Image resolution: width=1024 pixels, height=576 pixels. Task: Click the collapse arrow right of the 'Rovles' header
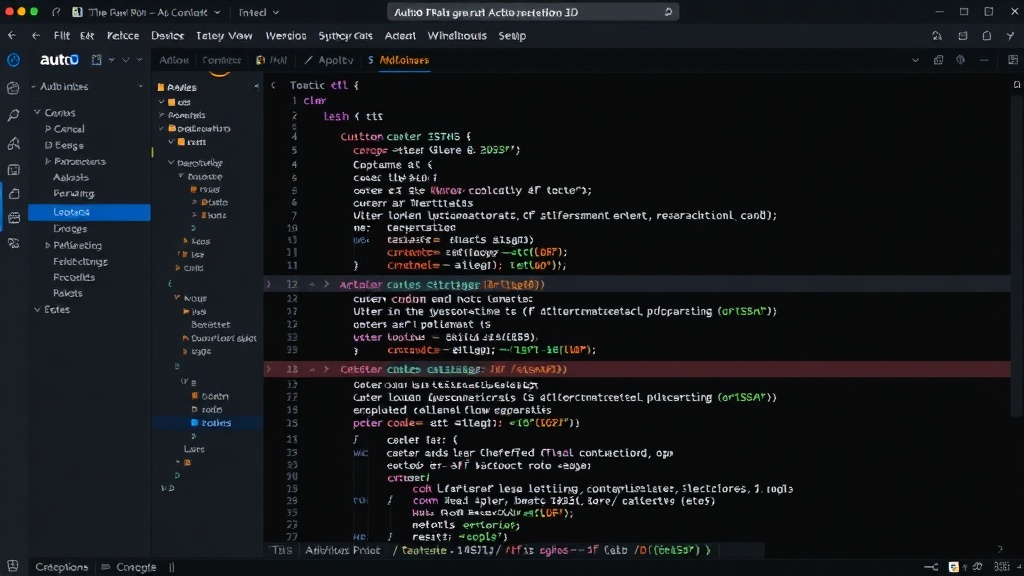click(256, 87)
